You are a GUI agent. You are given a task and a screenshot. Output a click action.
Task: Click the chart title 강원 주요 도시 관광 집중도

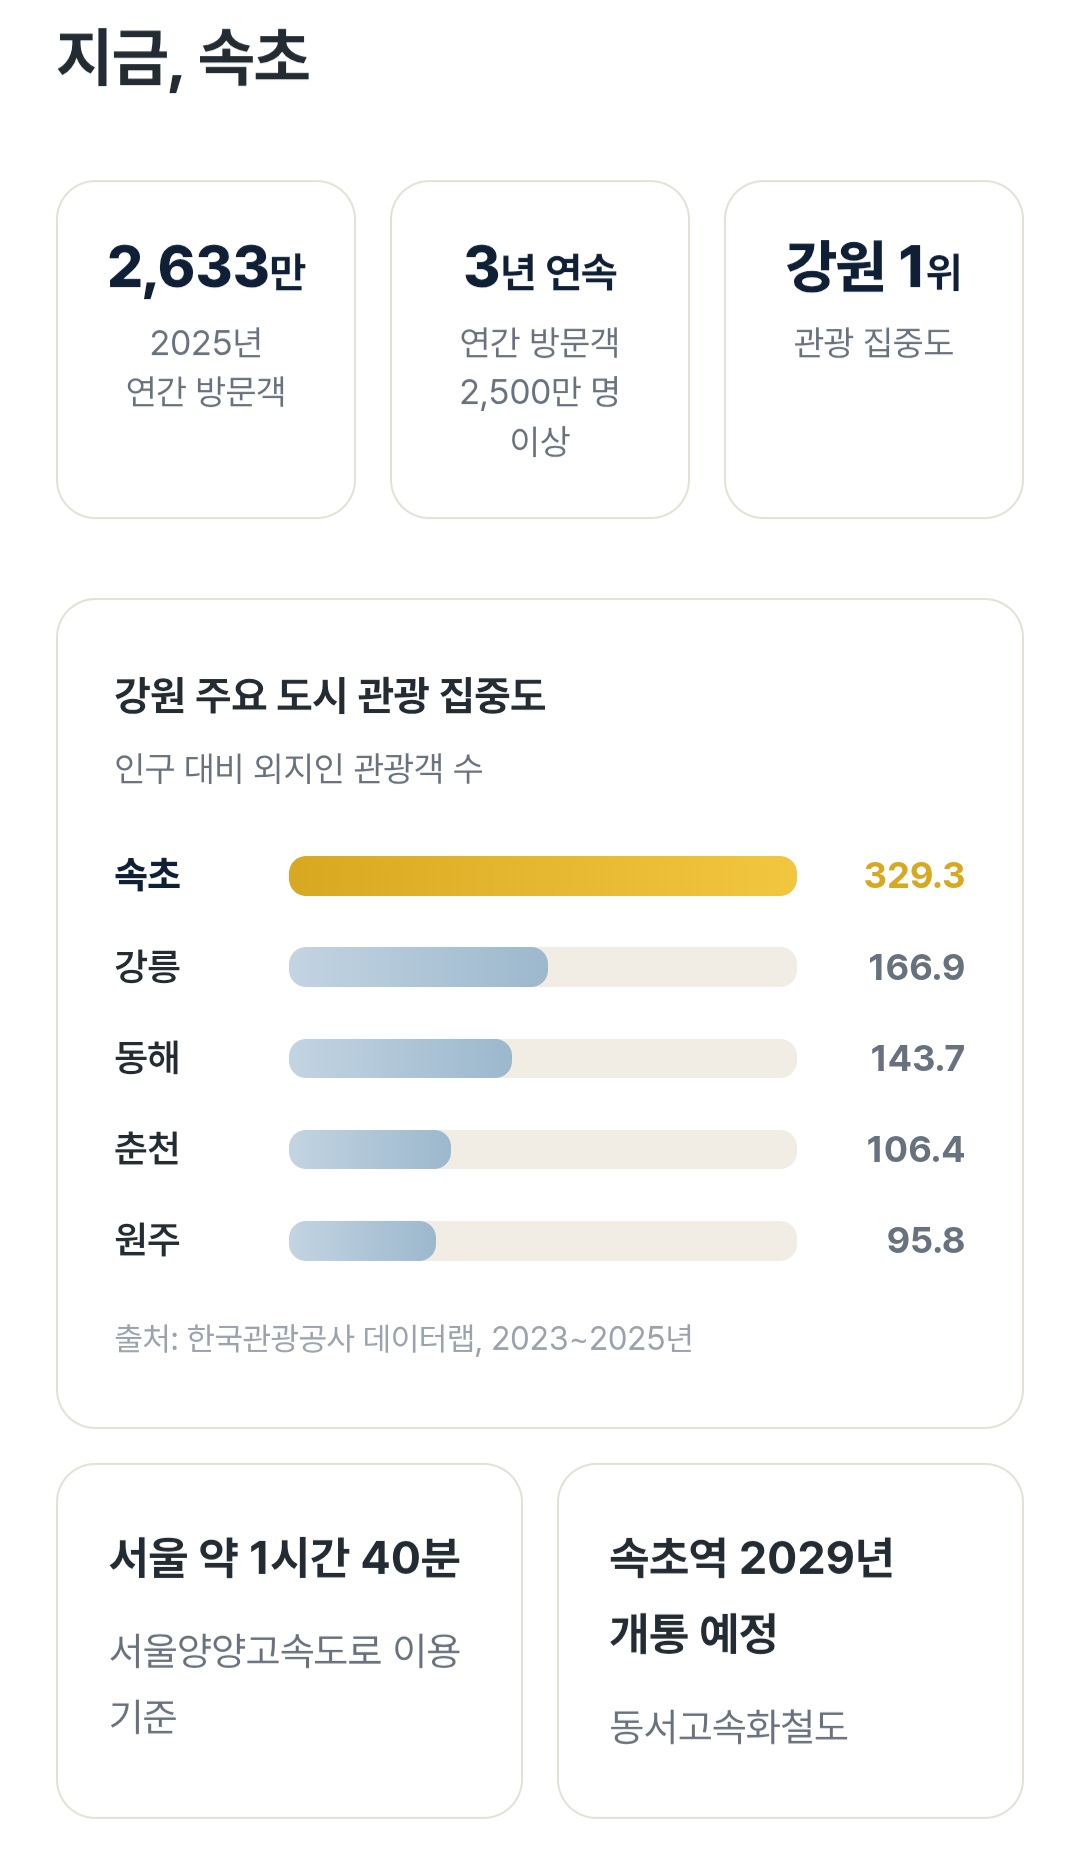pos(330,695)
